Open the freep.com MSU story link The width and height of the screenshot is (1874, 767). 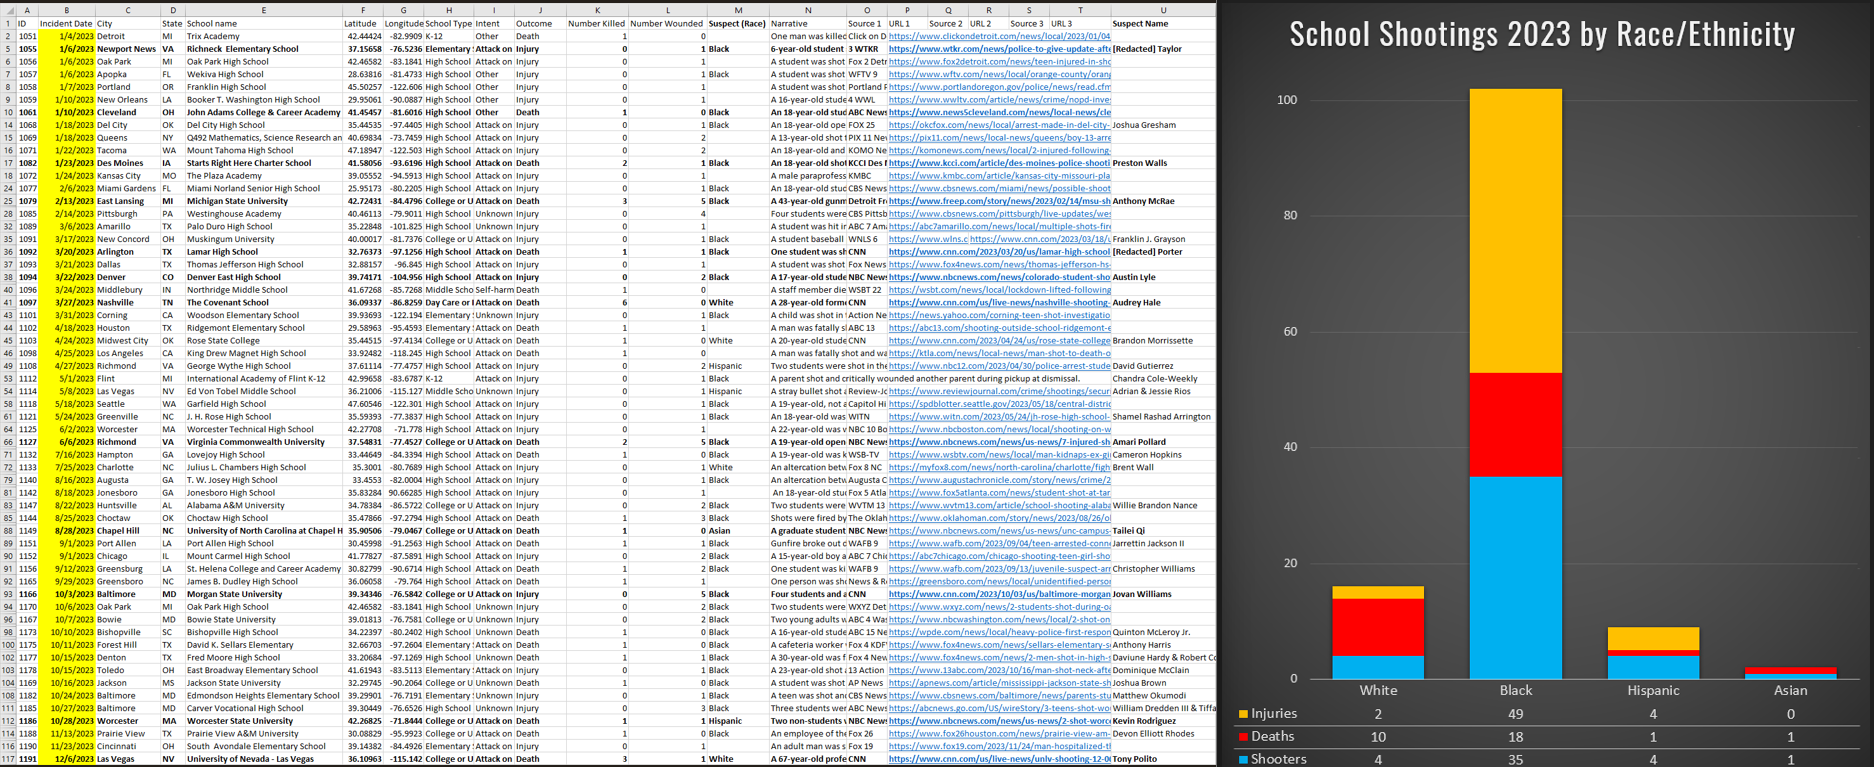999,201
